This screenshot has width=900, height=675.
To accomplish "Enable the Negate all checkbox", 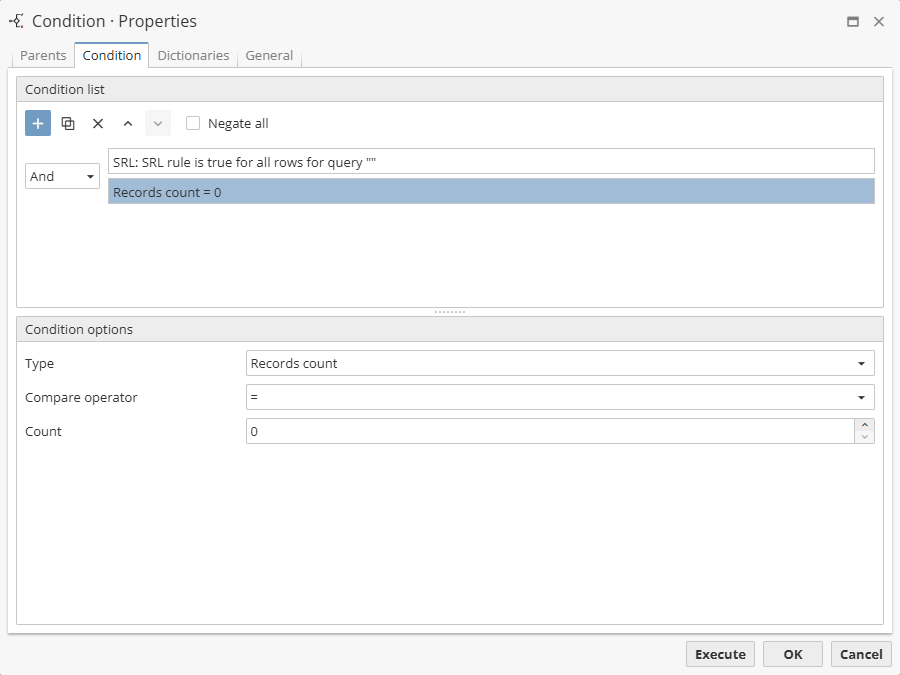I will click(194, 123).
